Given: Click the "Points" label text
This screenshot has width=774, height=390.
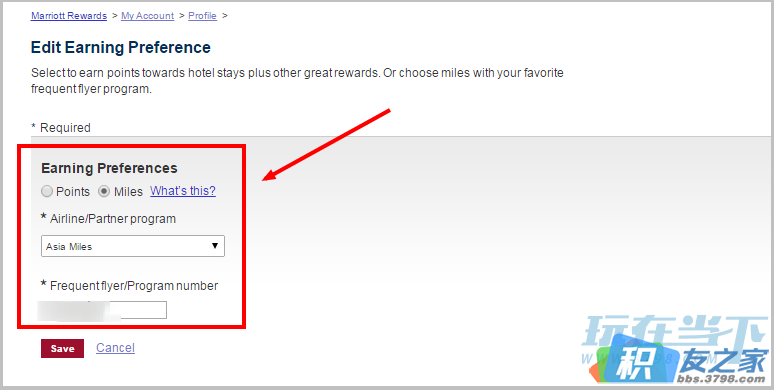Looking at the screenshot, I should pos(73,192).
